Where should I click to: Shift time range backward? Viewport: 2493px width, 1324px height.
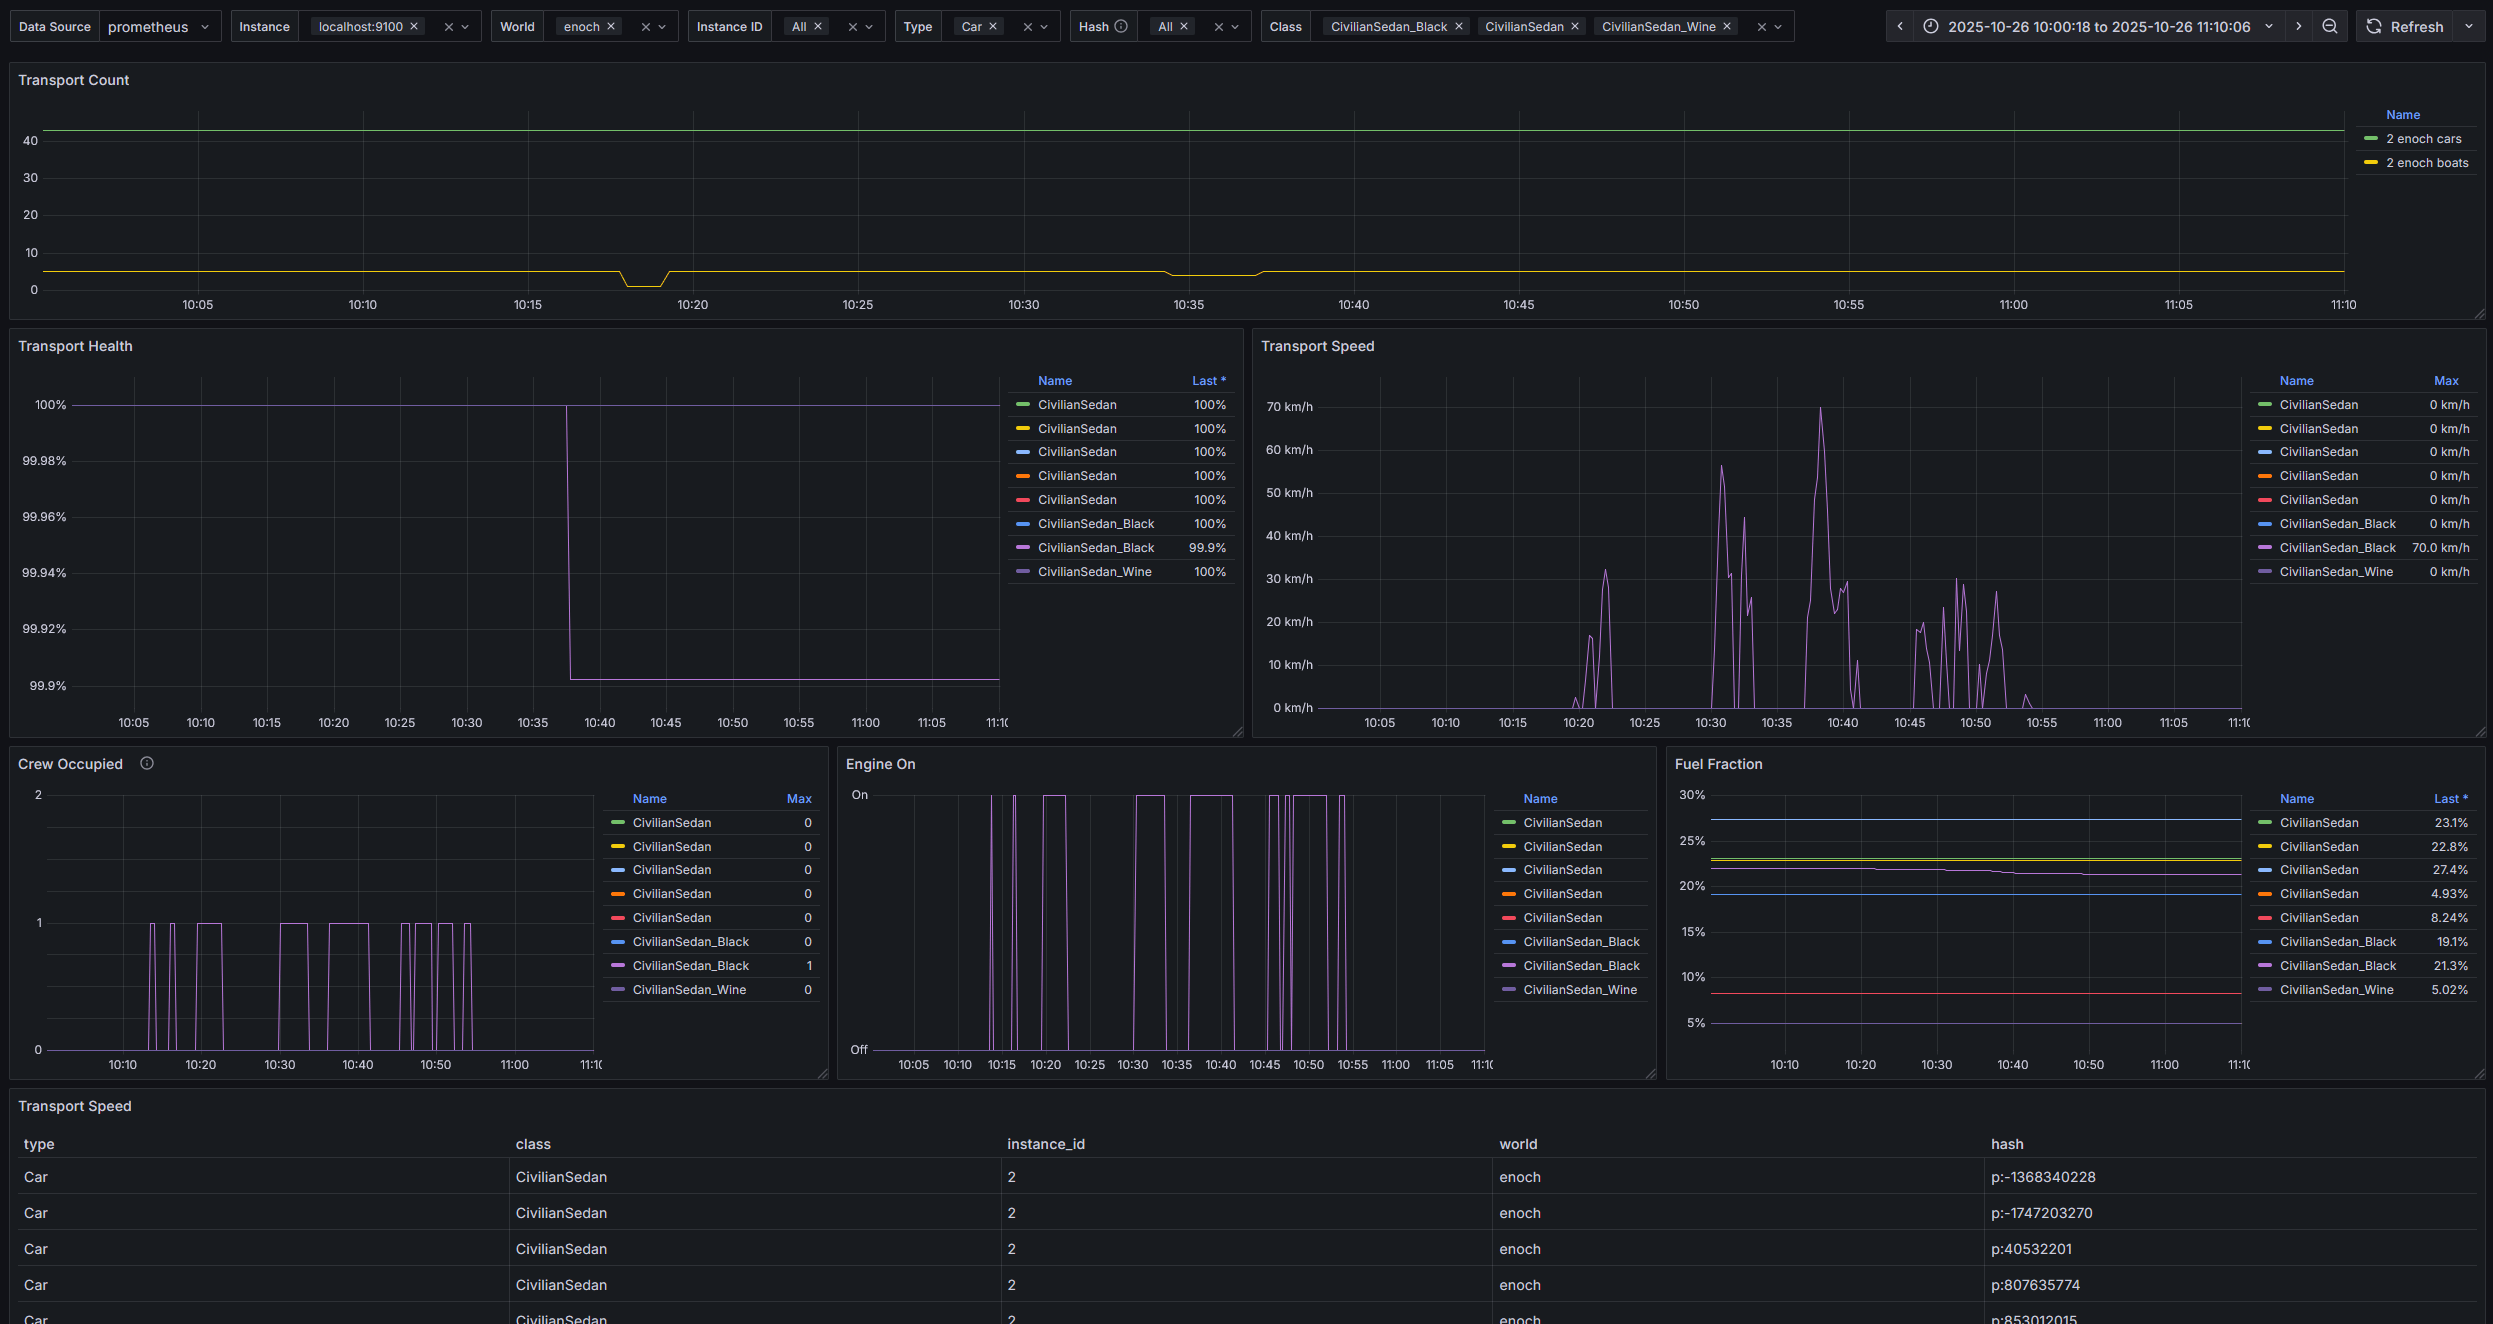coord(1900,27)
